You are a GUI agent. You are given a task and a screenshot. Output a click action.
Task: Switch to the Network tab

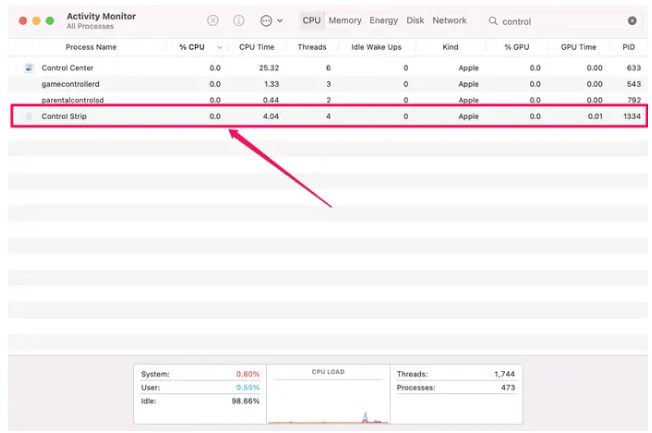[449, 20]
